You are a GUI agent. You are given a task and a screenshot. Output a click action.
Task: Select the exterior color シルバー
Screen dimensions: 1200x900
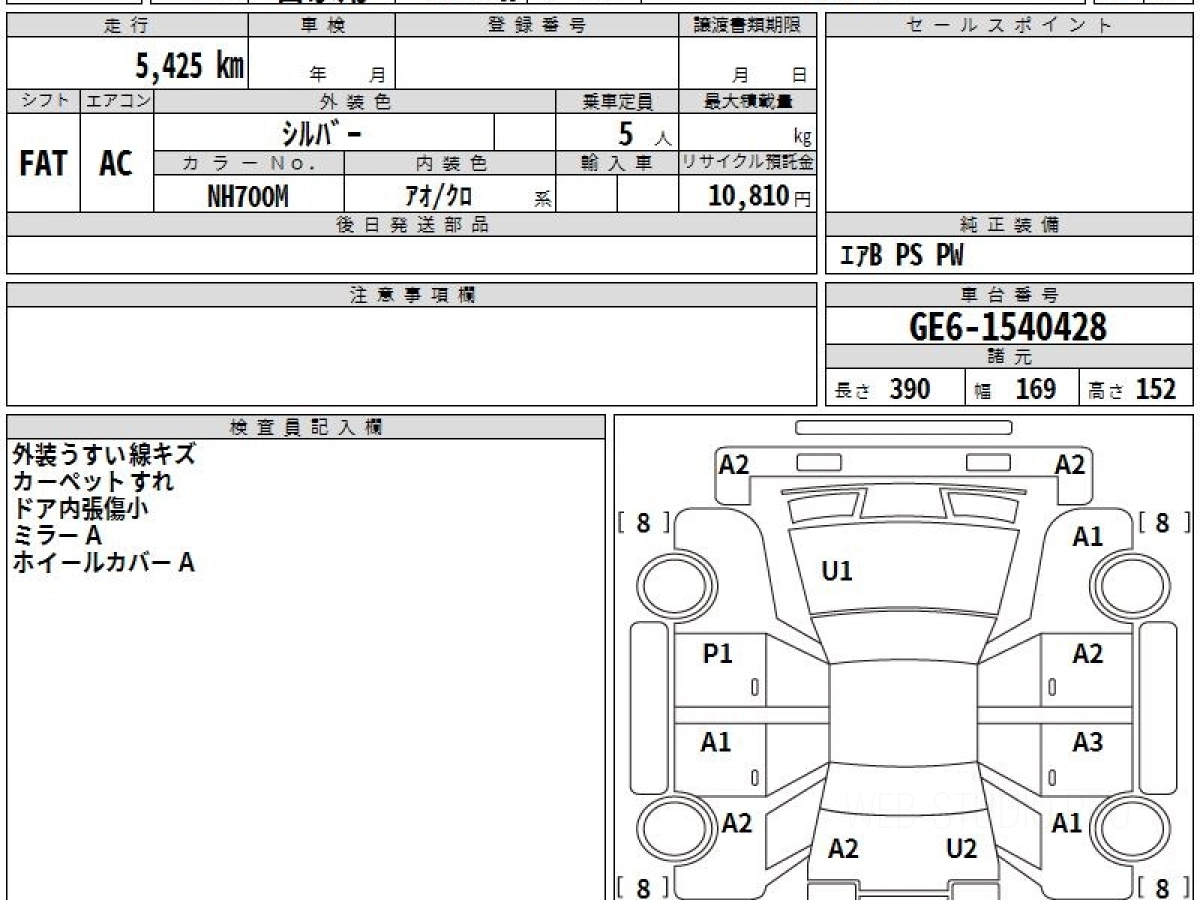click(x=319, y=133)
